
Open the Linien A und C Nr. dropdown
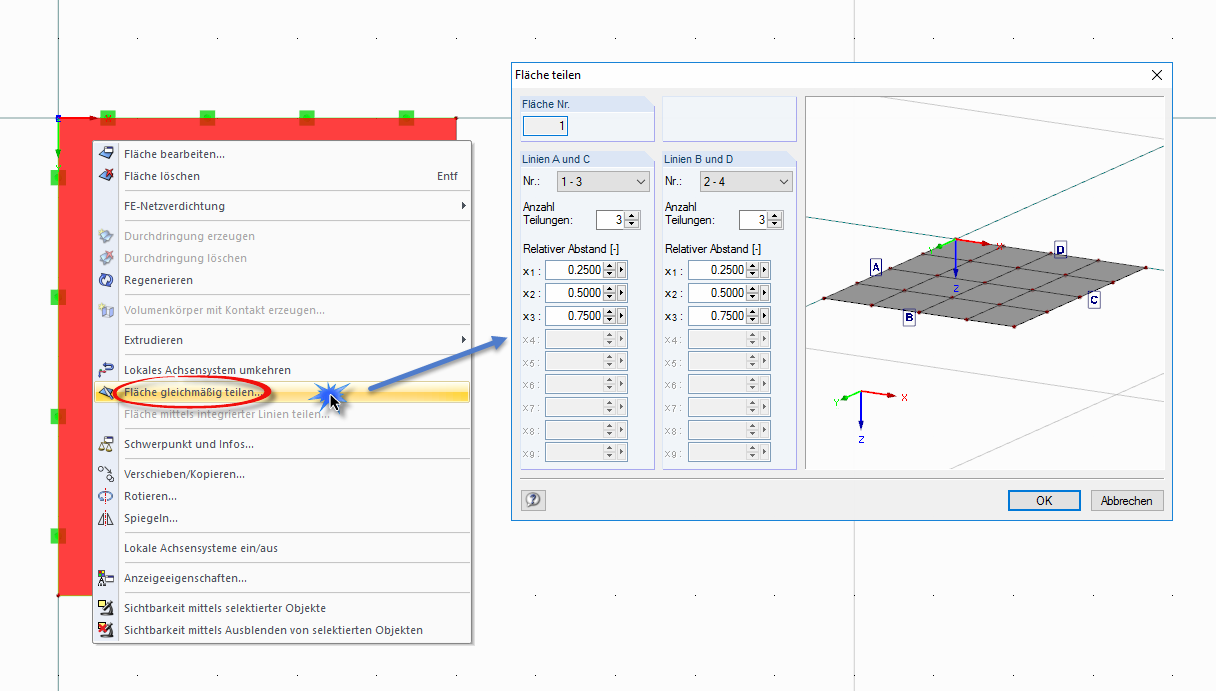click(x=602, y=182)
